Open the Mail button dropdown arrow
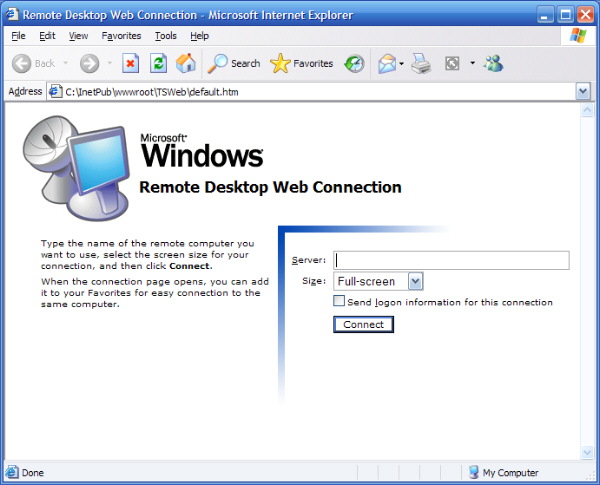Screen dimensions: 600x485 (x=401, y=64)
